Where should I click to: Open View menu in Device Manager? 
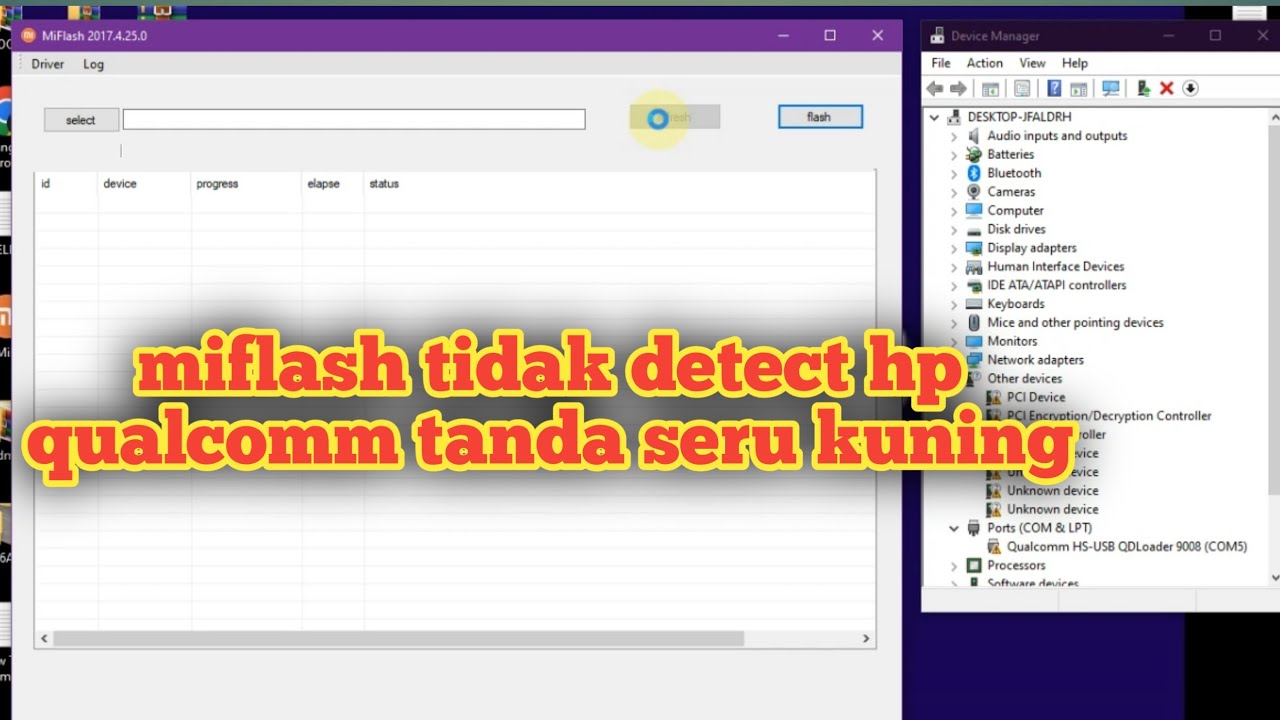click(1032, 63)
